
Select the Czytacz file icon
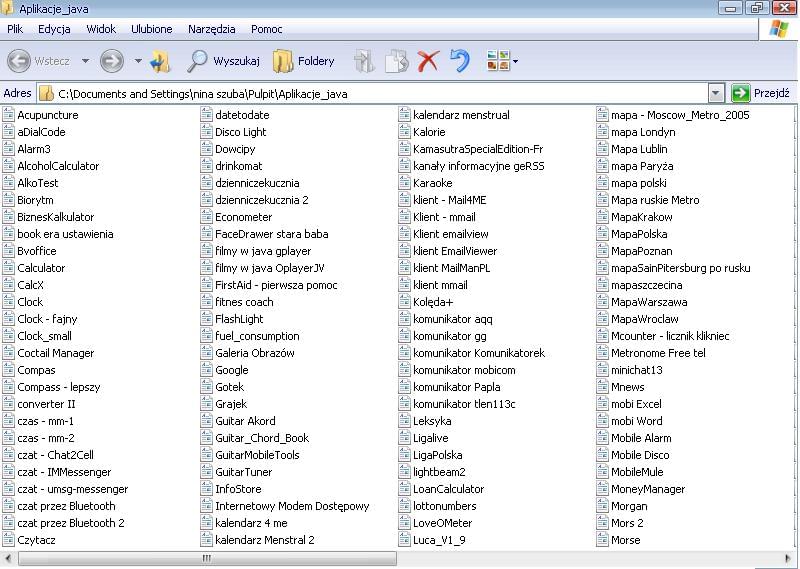[x=8, y=539]
